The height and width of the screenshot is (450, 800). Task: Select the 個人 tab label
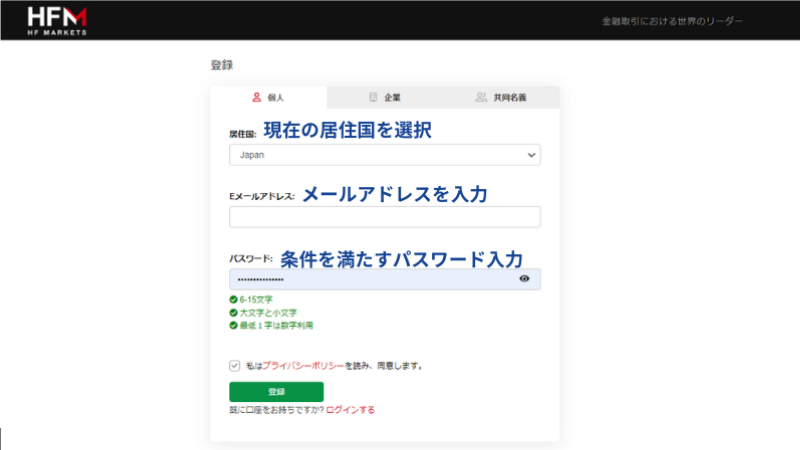[276, 98]
